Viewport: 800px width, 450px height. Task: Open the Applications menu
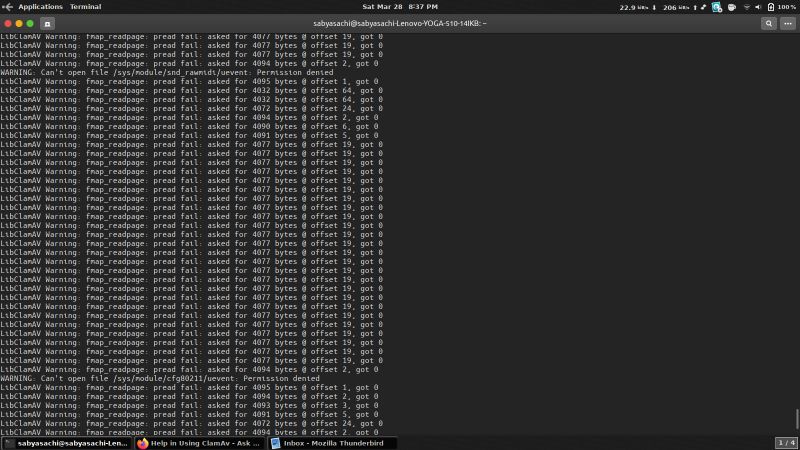[40, 7]
